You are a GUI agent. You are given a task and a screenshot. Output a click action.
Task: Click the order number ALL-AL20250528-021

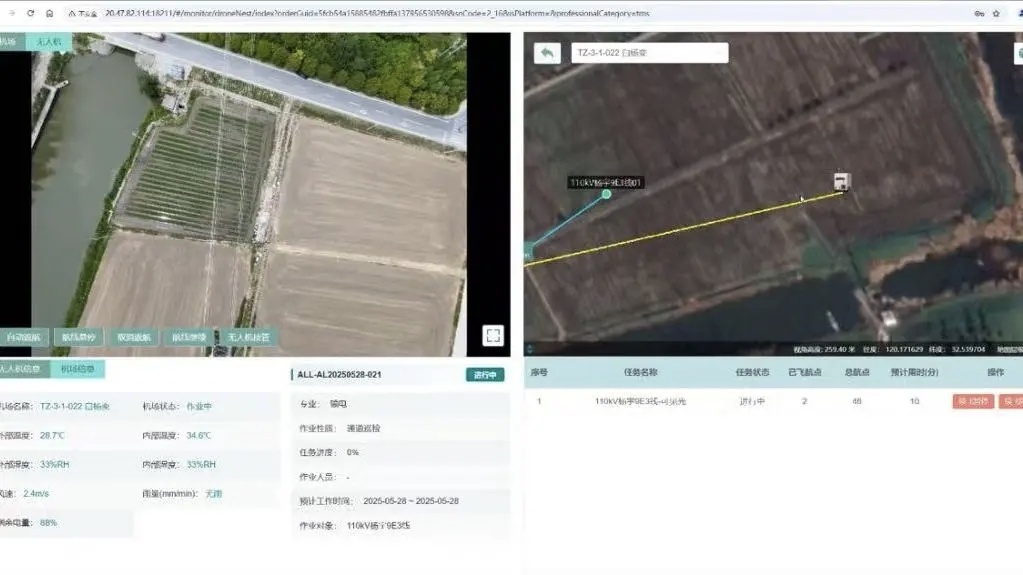(339, 375)
